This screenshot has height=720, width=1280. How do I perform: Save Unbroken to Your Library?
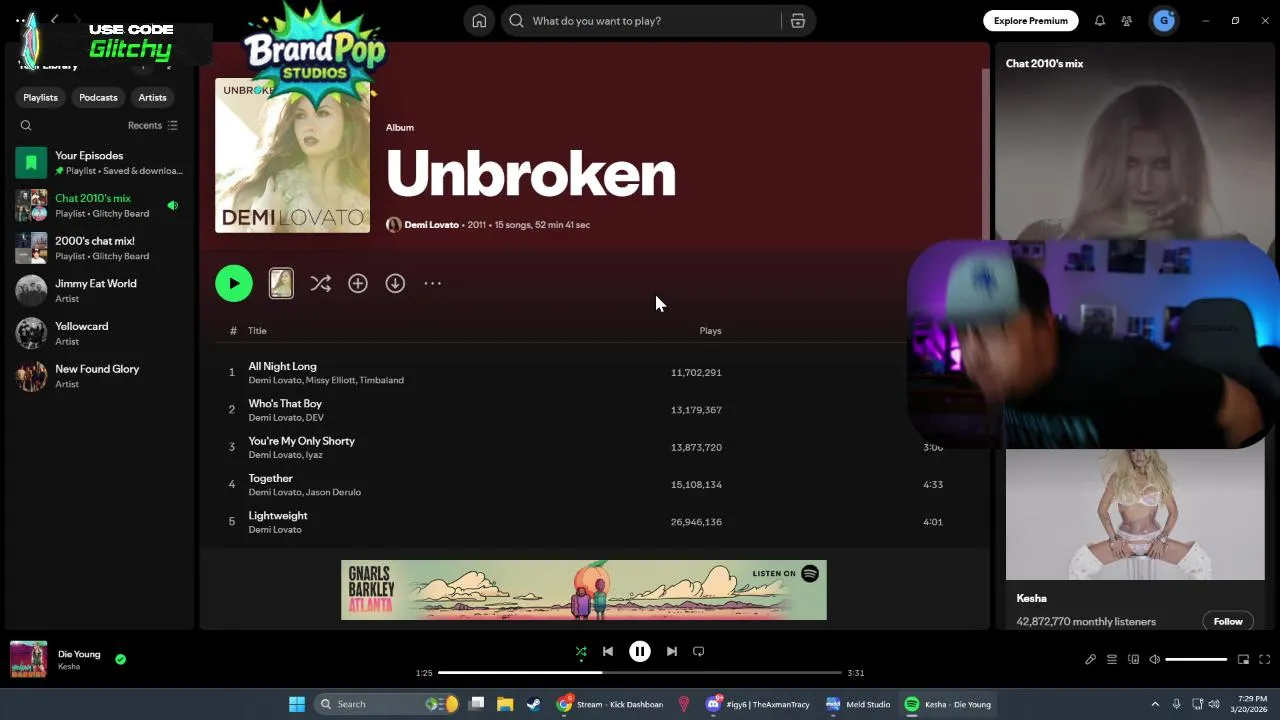coord(358,284)
